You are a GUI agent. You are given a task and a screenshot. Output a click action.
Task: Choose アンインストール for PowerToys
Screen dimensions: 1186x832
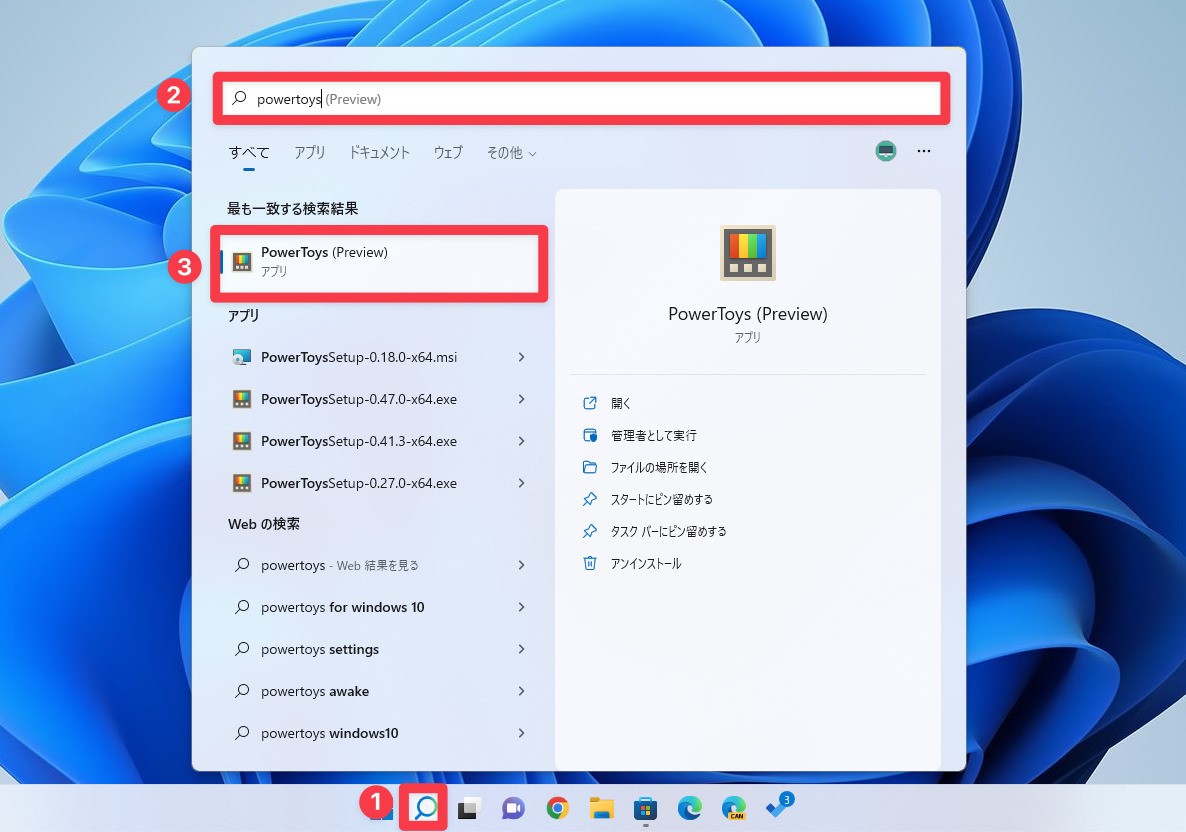646,563
